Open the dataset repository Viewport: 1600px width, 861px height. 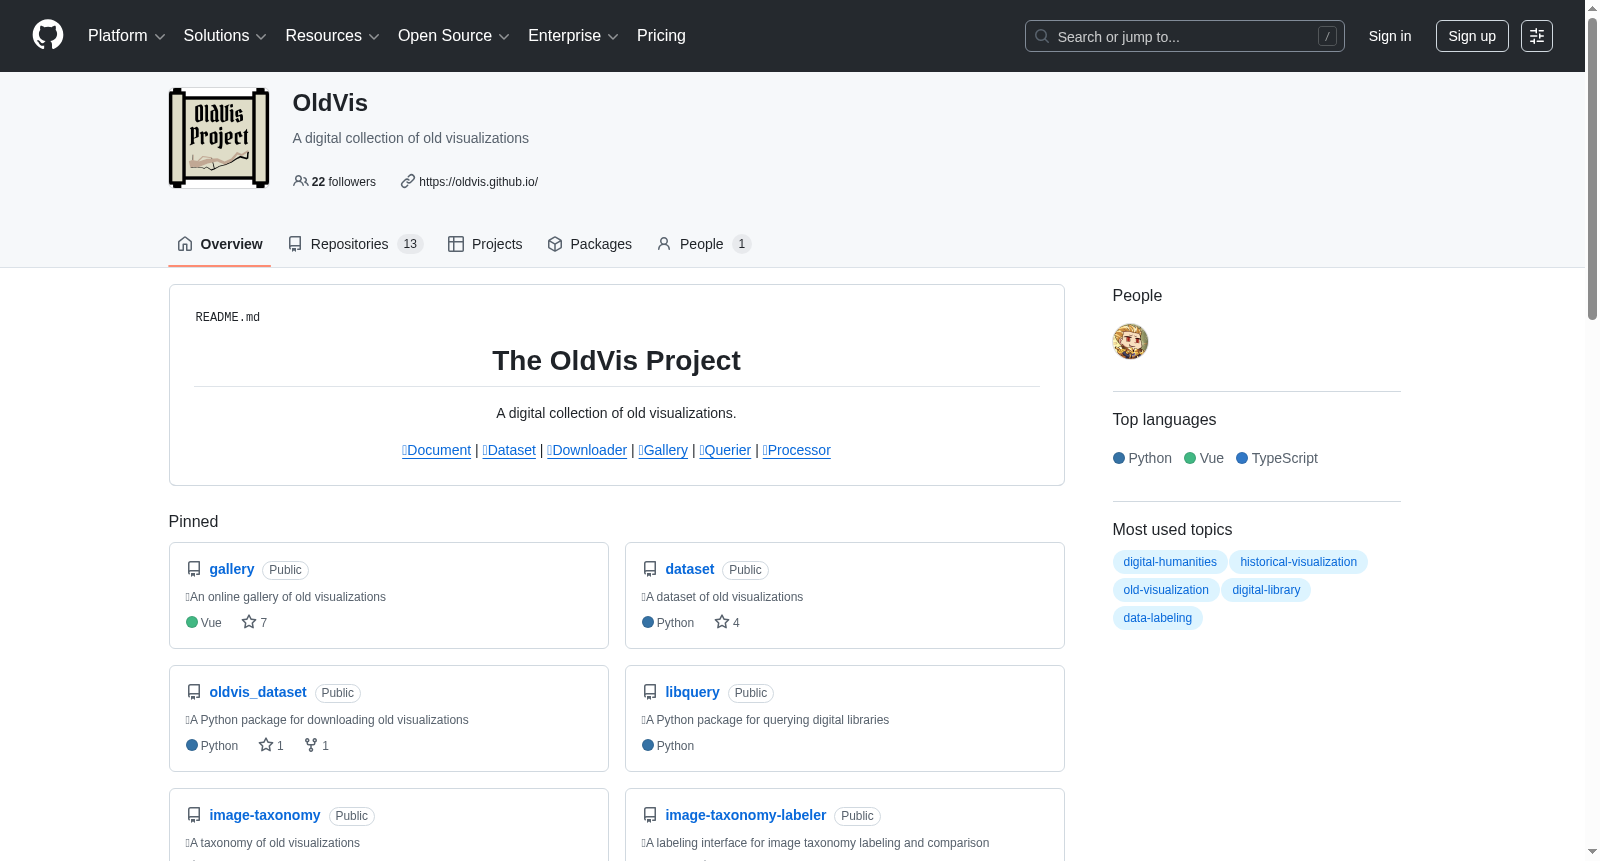tap(690, 569)
